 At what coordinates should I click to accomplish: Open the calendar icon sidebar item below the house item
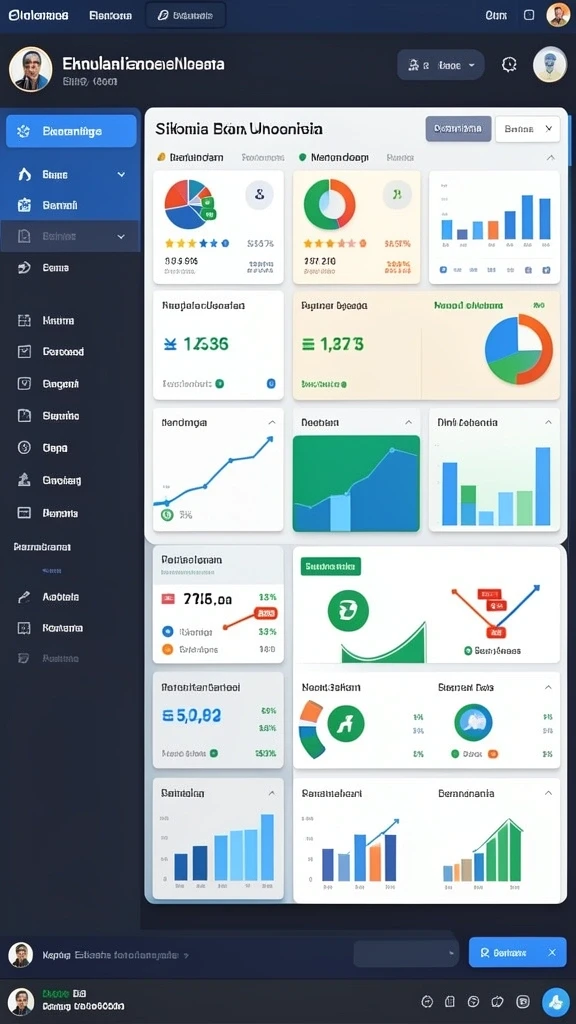click(70, 205)
